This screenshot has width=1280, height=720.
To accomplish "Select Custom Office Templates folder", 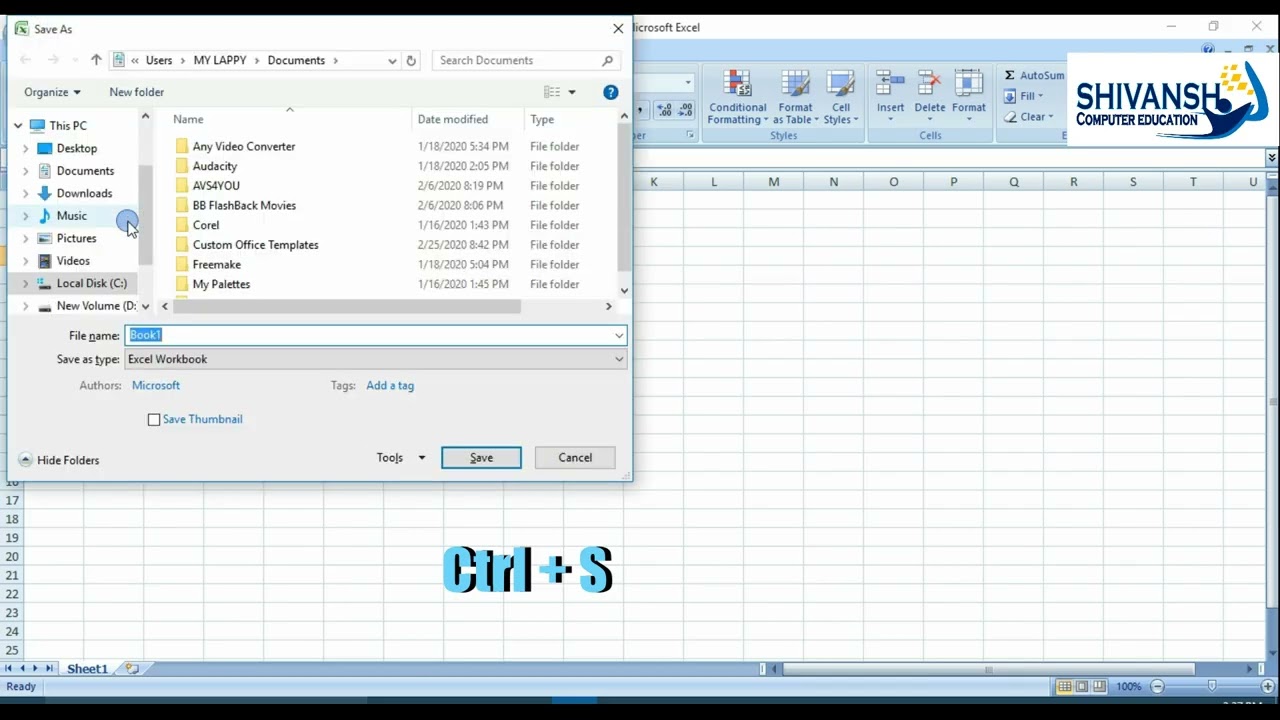I will [x=255, y=245].
